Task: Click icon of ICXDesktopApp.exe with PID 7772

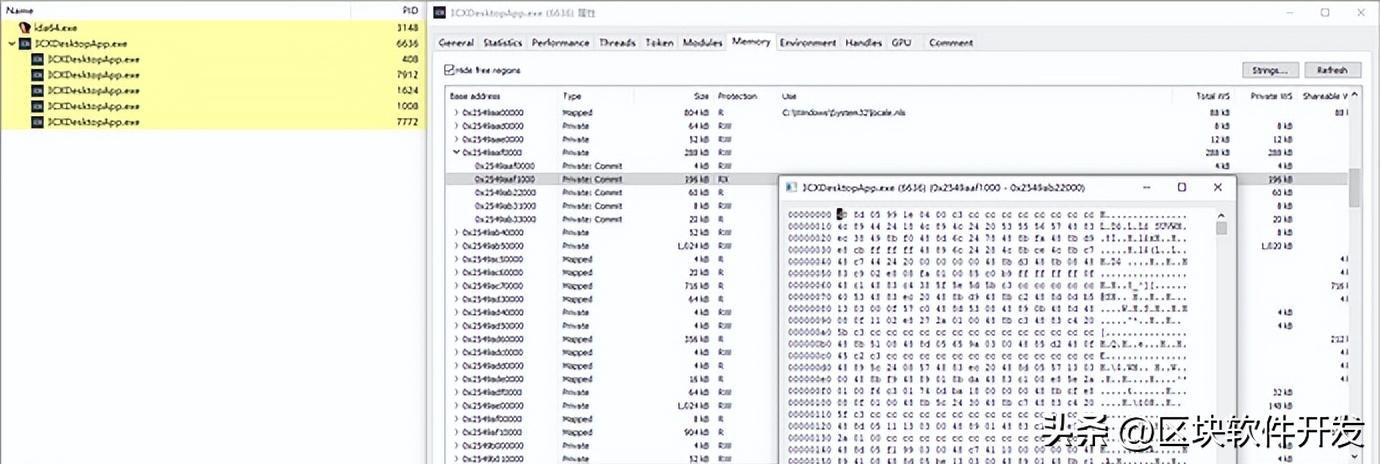Action: coord(38,121)
